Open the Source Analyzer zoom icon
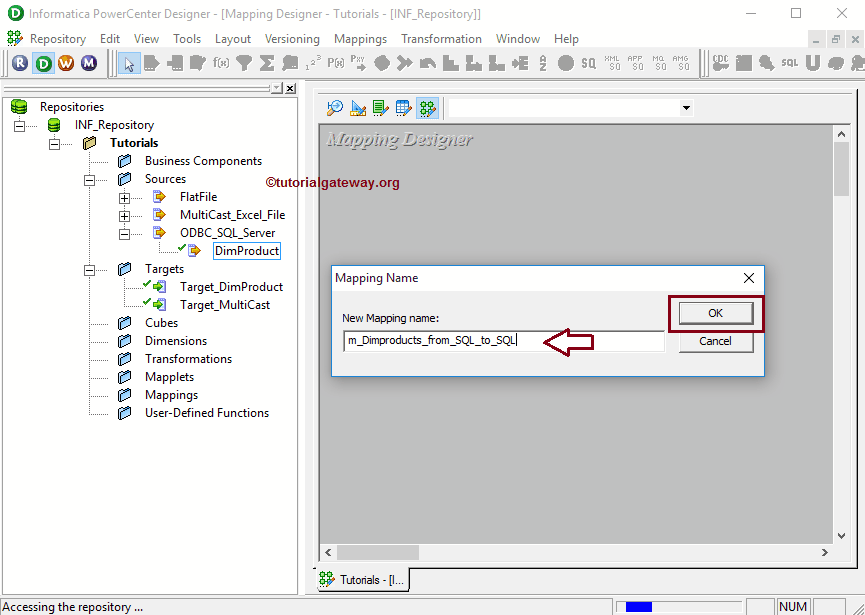865x615 pixels. click(x=333, y=108)
